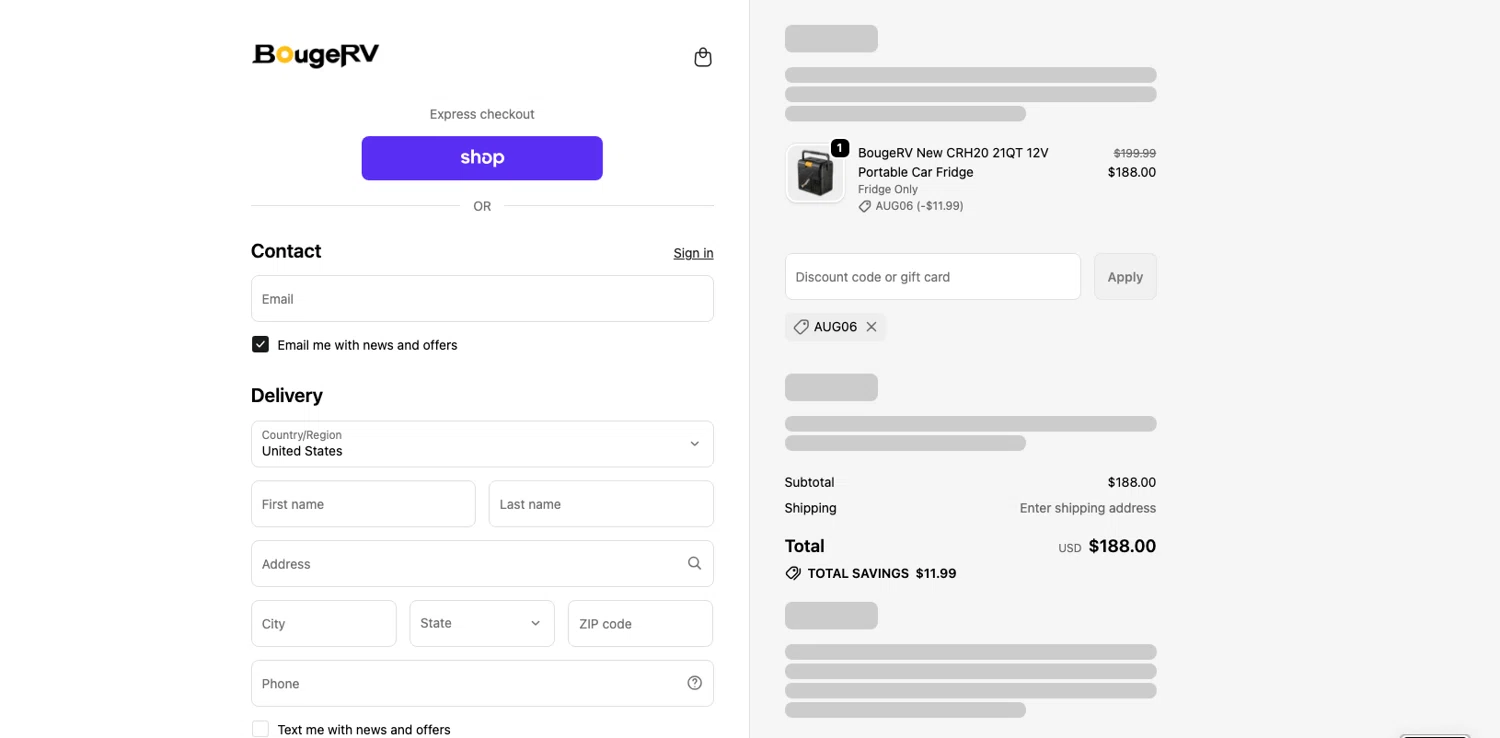Focus the City input field
The image size is (1500, 738).
click(324, 623)
